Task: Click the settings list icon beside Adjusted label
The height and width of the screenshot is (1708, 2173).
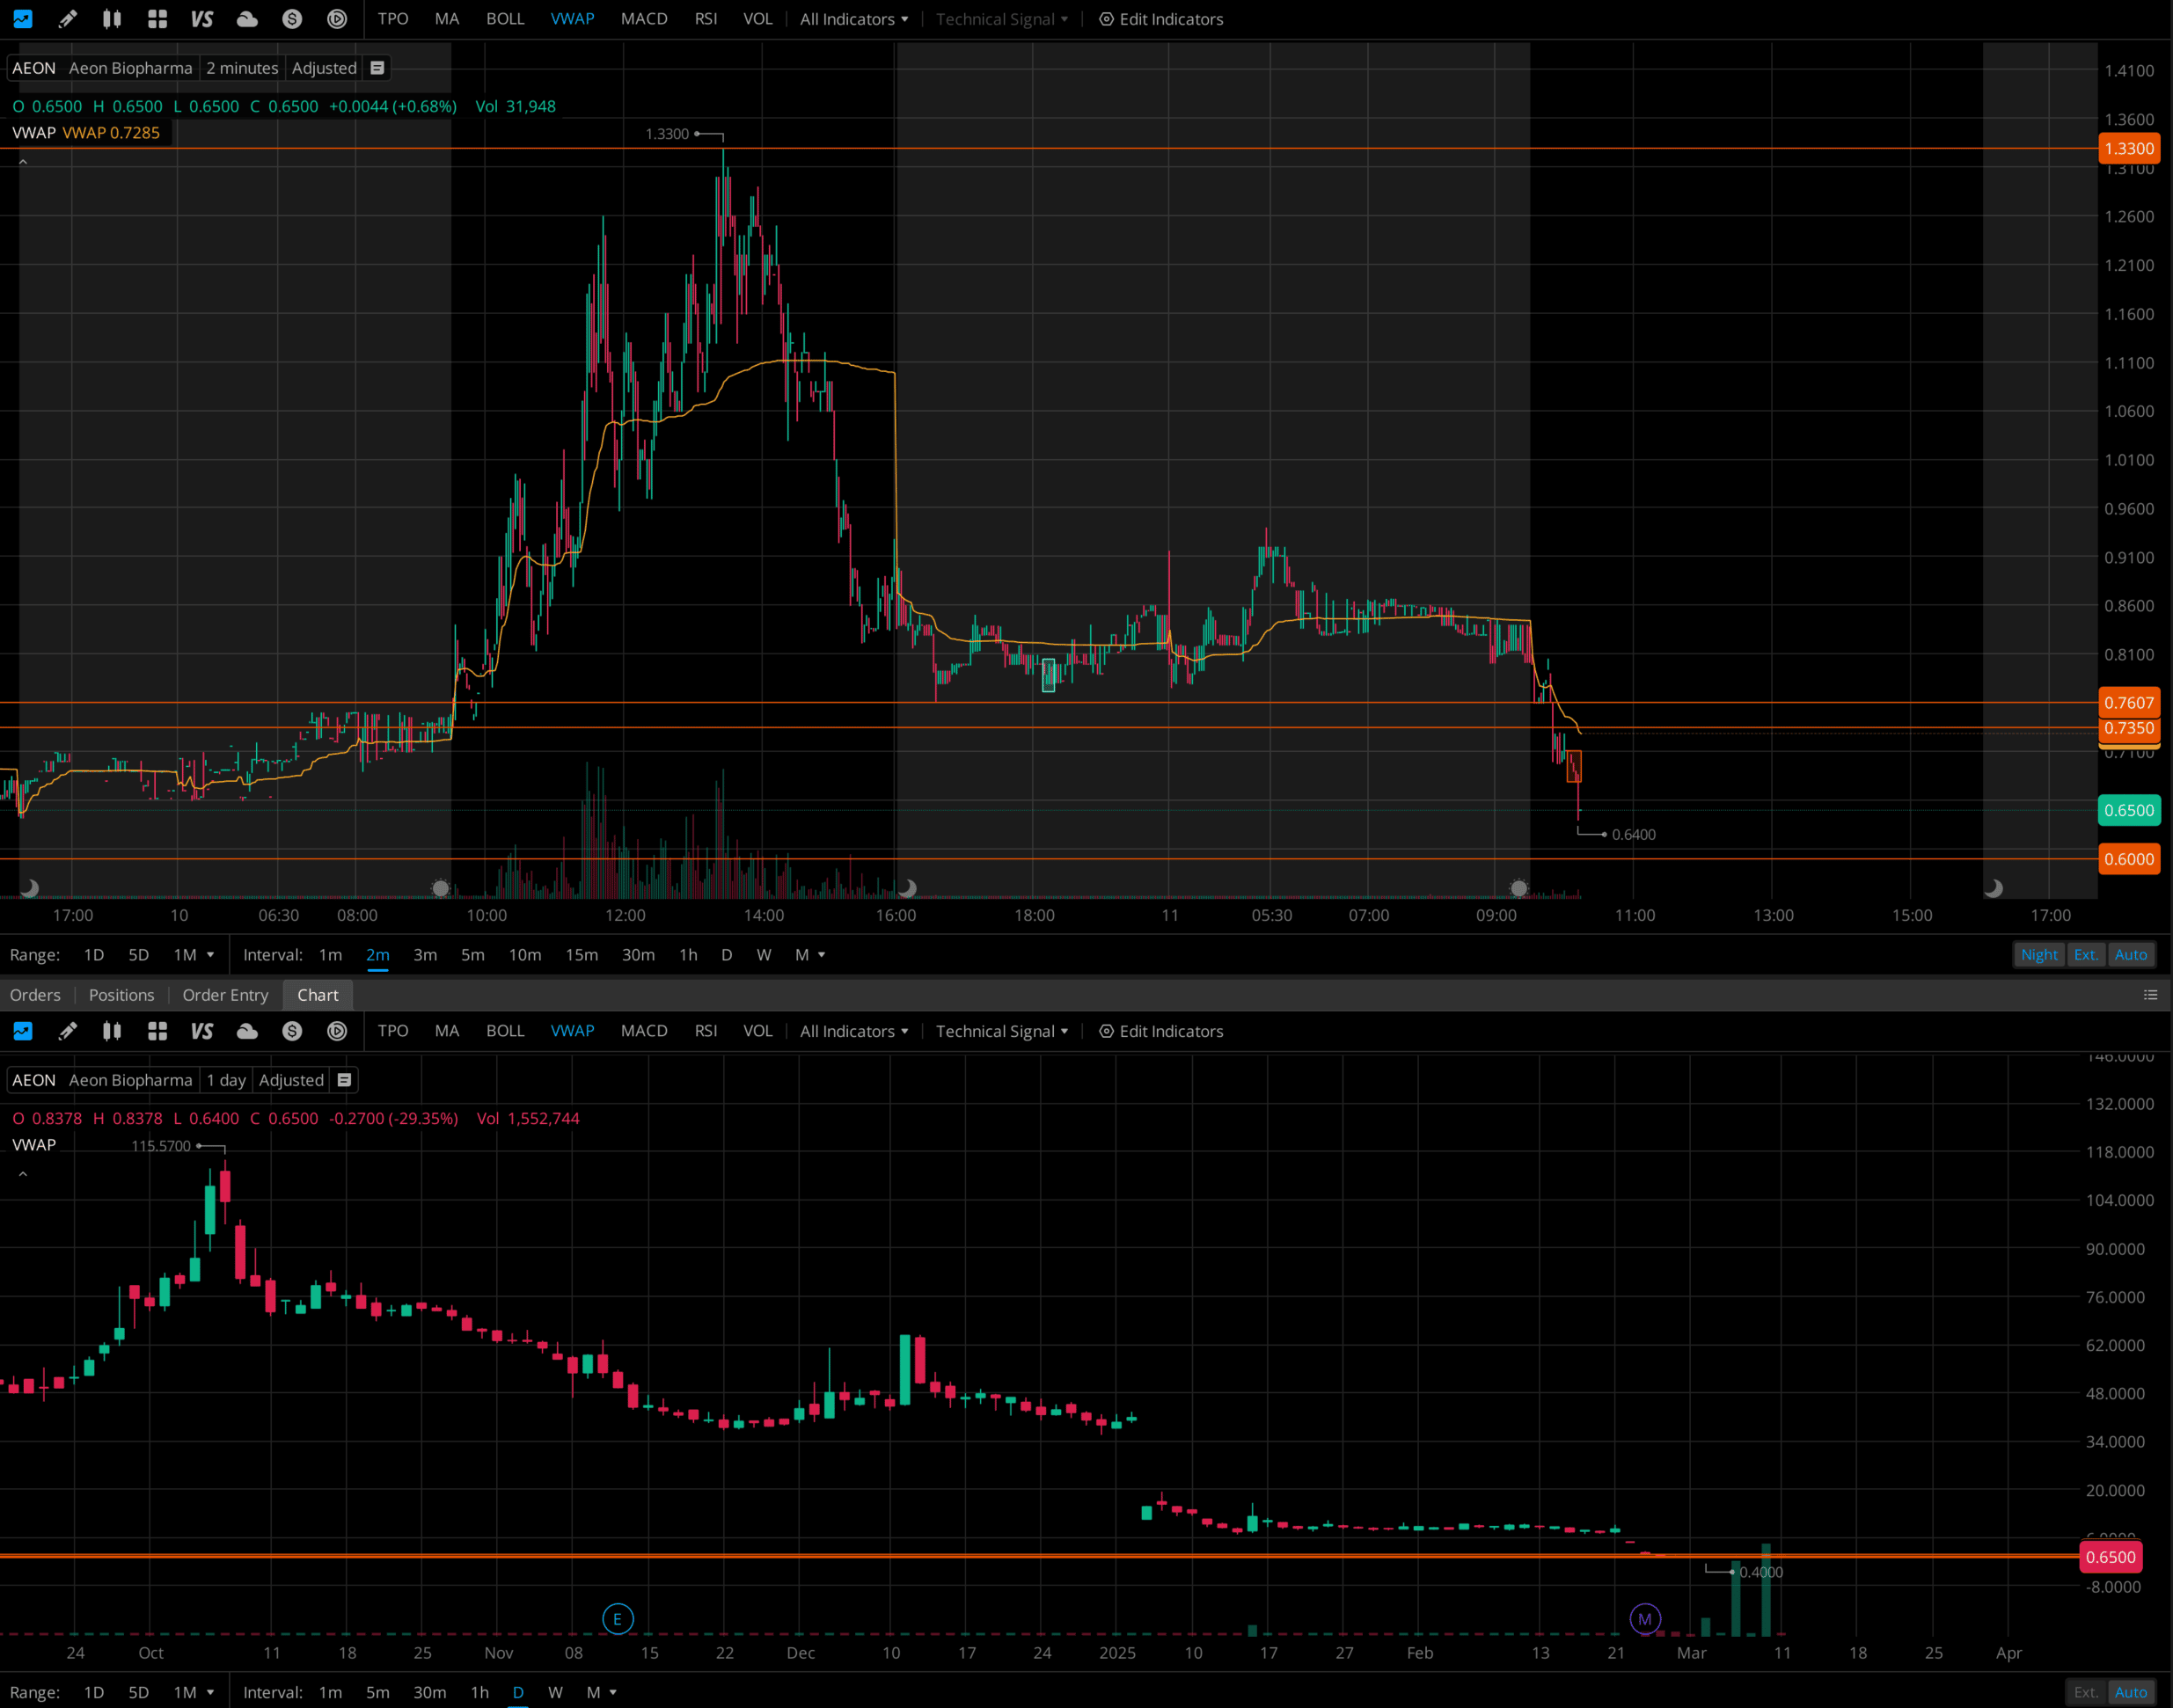Action: pos(377,68)
